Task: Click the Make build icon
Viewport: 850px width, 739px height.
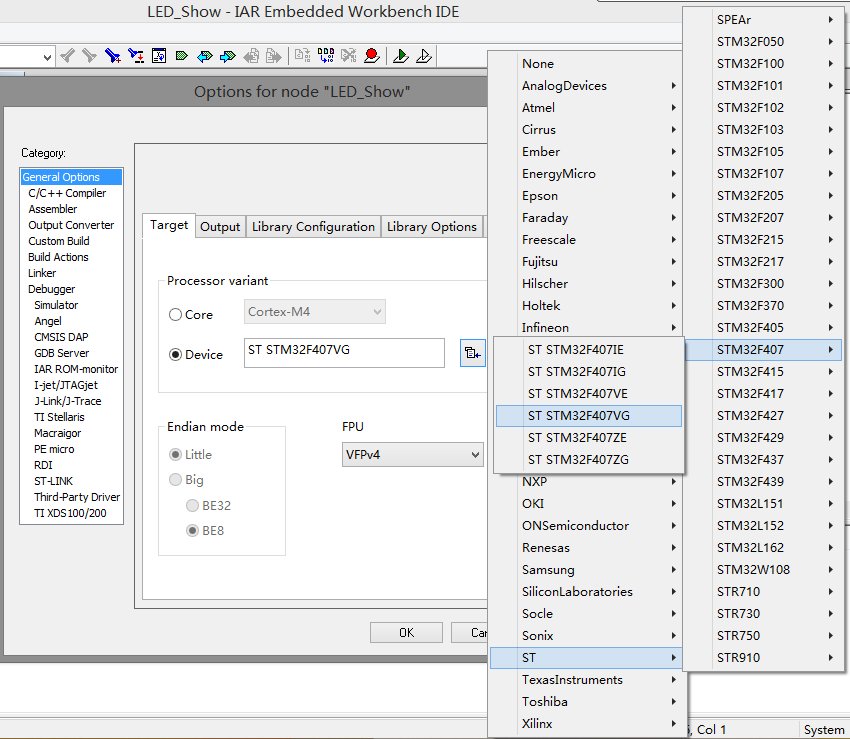Action: (326, 55)
